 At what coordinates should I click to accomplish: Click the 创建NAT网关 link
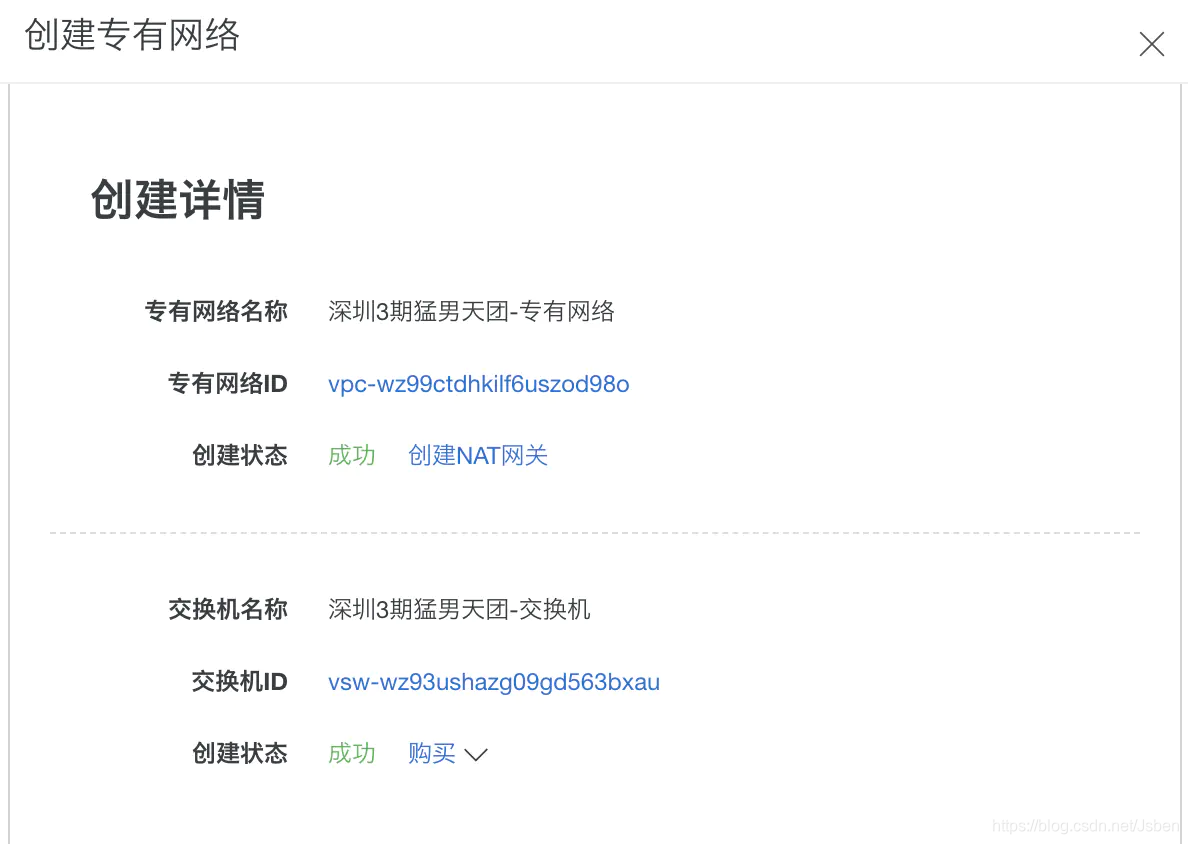477,455
